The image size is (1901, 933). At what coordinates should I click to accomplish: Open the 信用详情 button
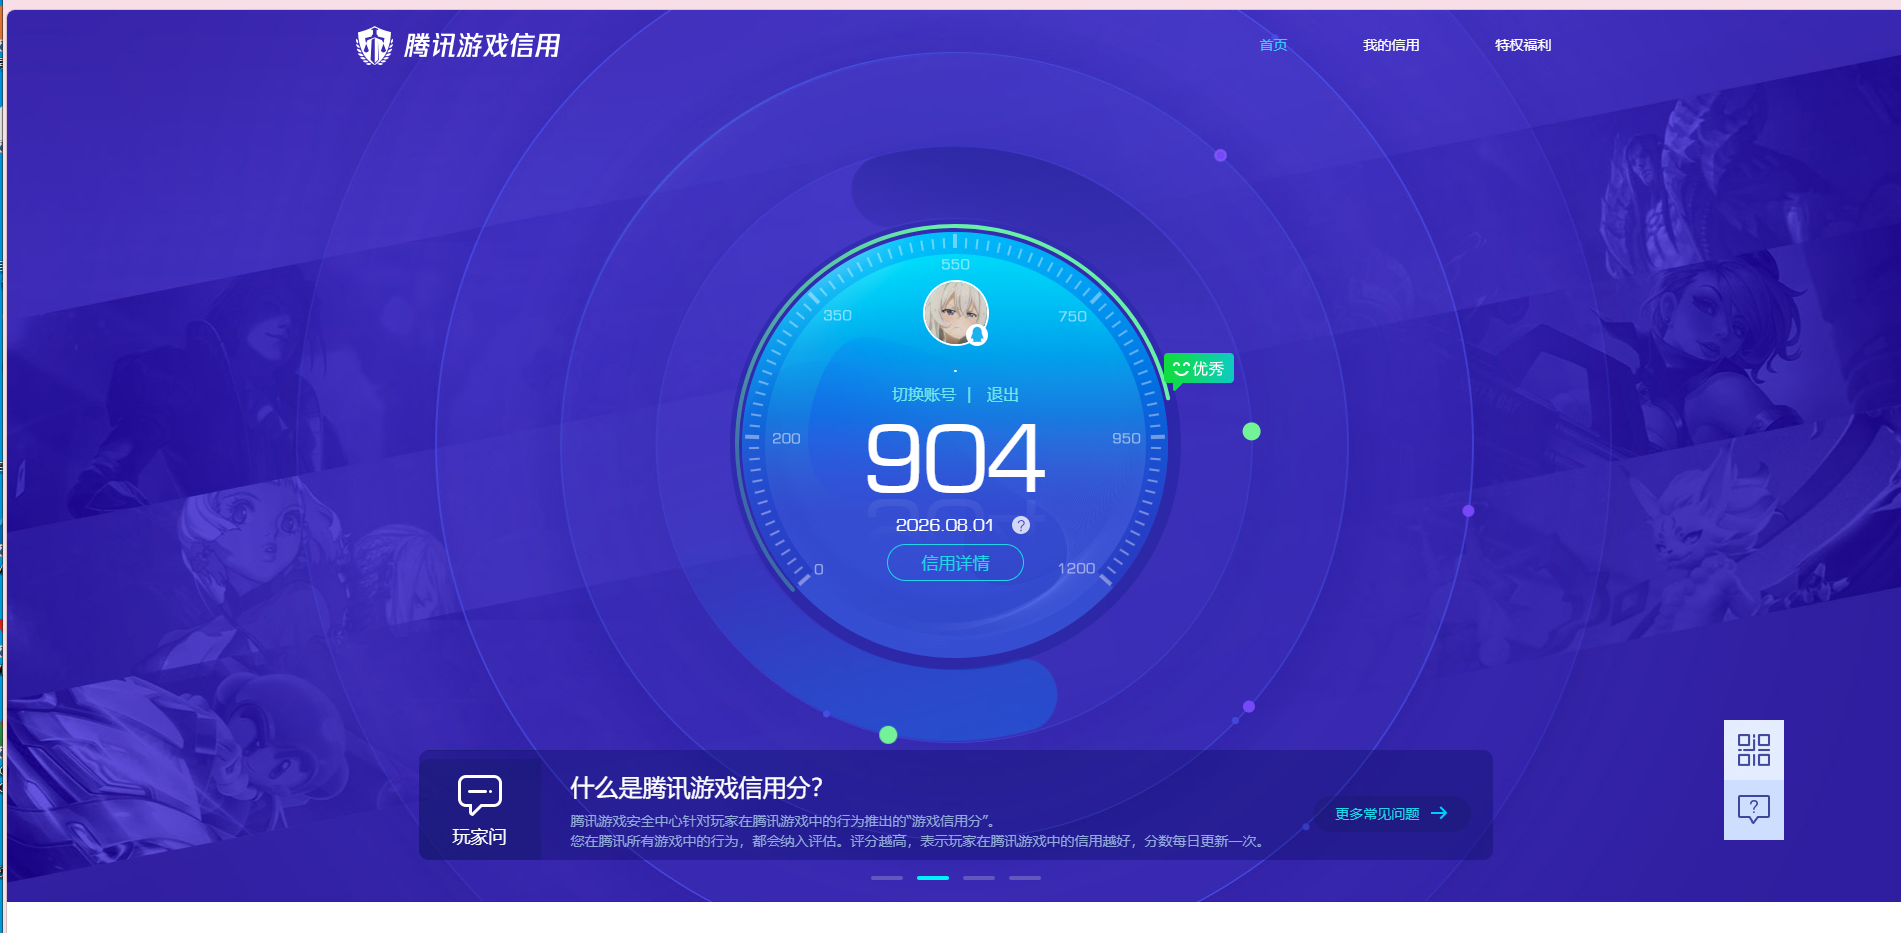(955, 563)
